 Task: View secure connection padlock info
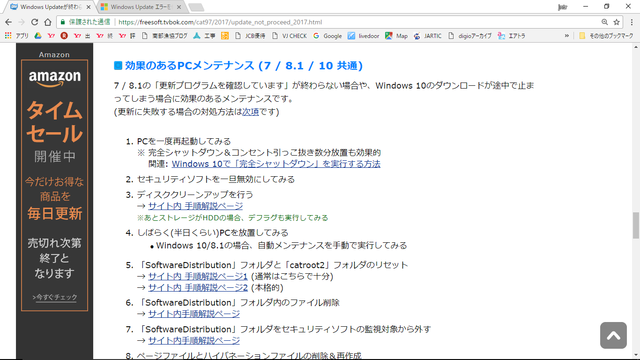63,22
